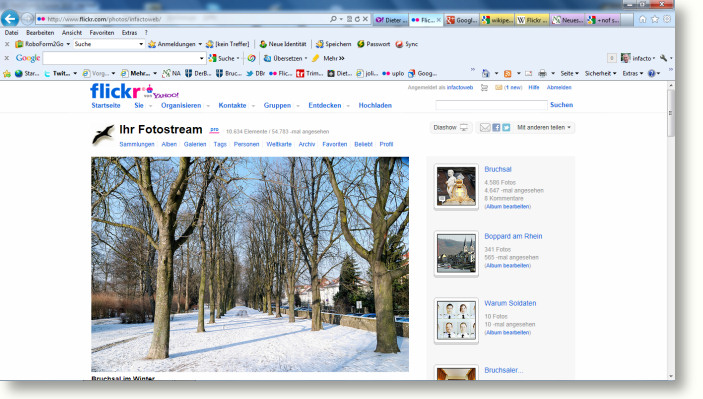Open the Warum Soldaten album thumbnail
This screenshot has height=399, width=703.
[x=456, y=321]
